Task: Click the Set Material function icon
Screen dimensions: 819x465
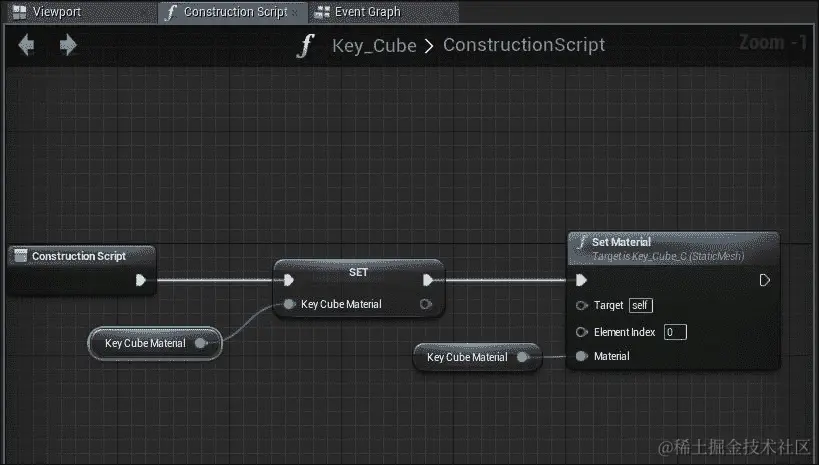Action: click(581, 243)
